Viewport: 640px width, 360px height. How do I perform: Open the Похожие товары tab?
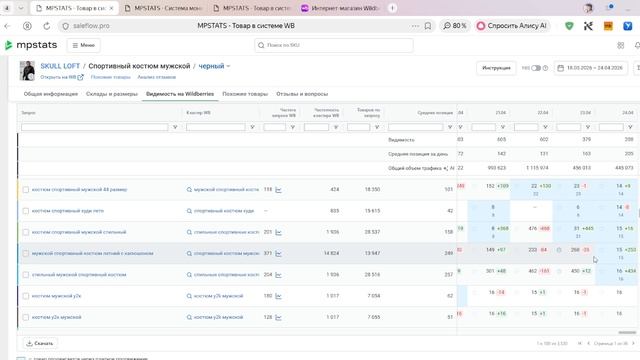(x=245, y=94)
